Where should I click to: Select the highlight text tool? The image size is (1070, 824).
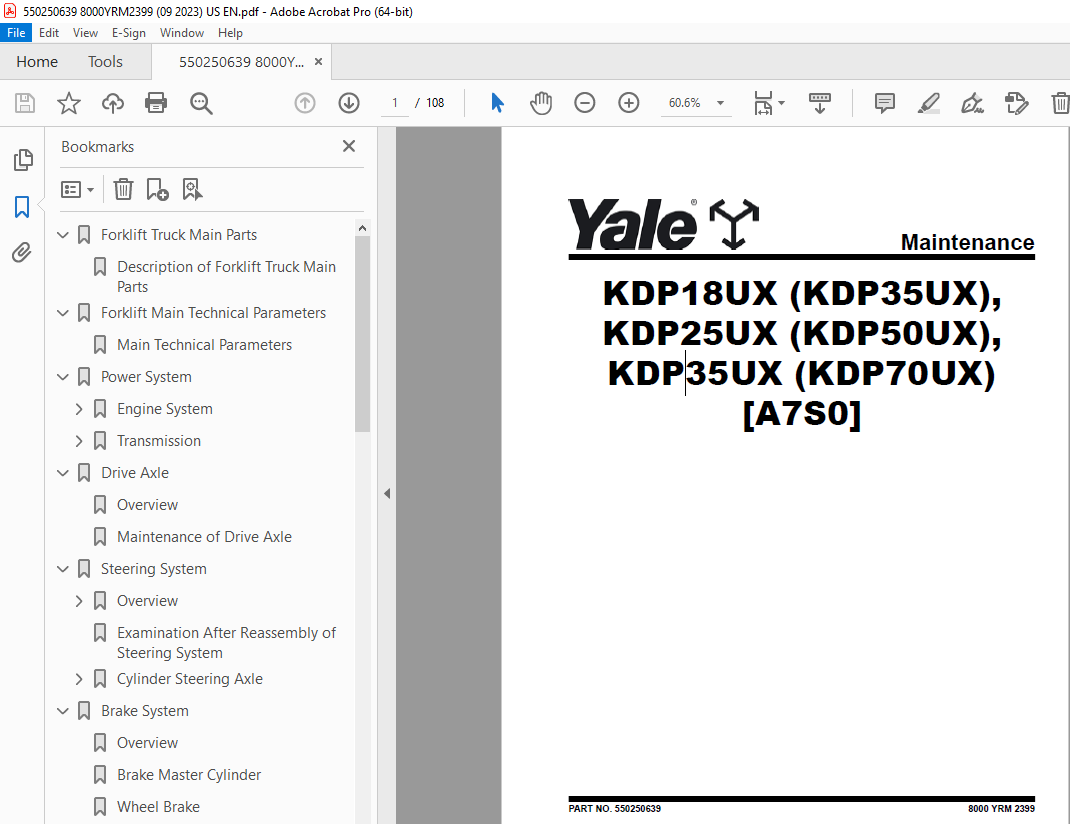click(x=929, y=103)
